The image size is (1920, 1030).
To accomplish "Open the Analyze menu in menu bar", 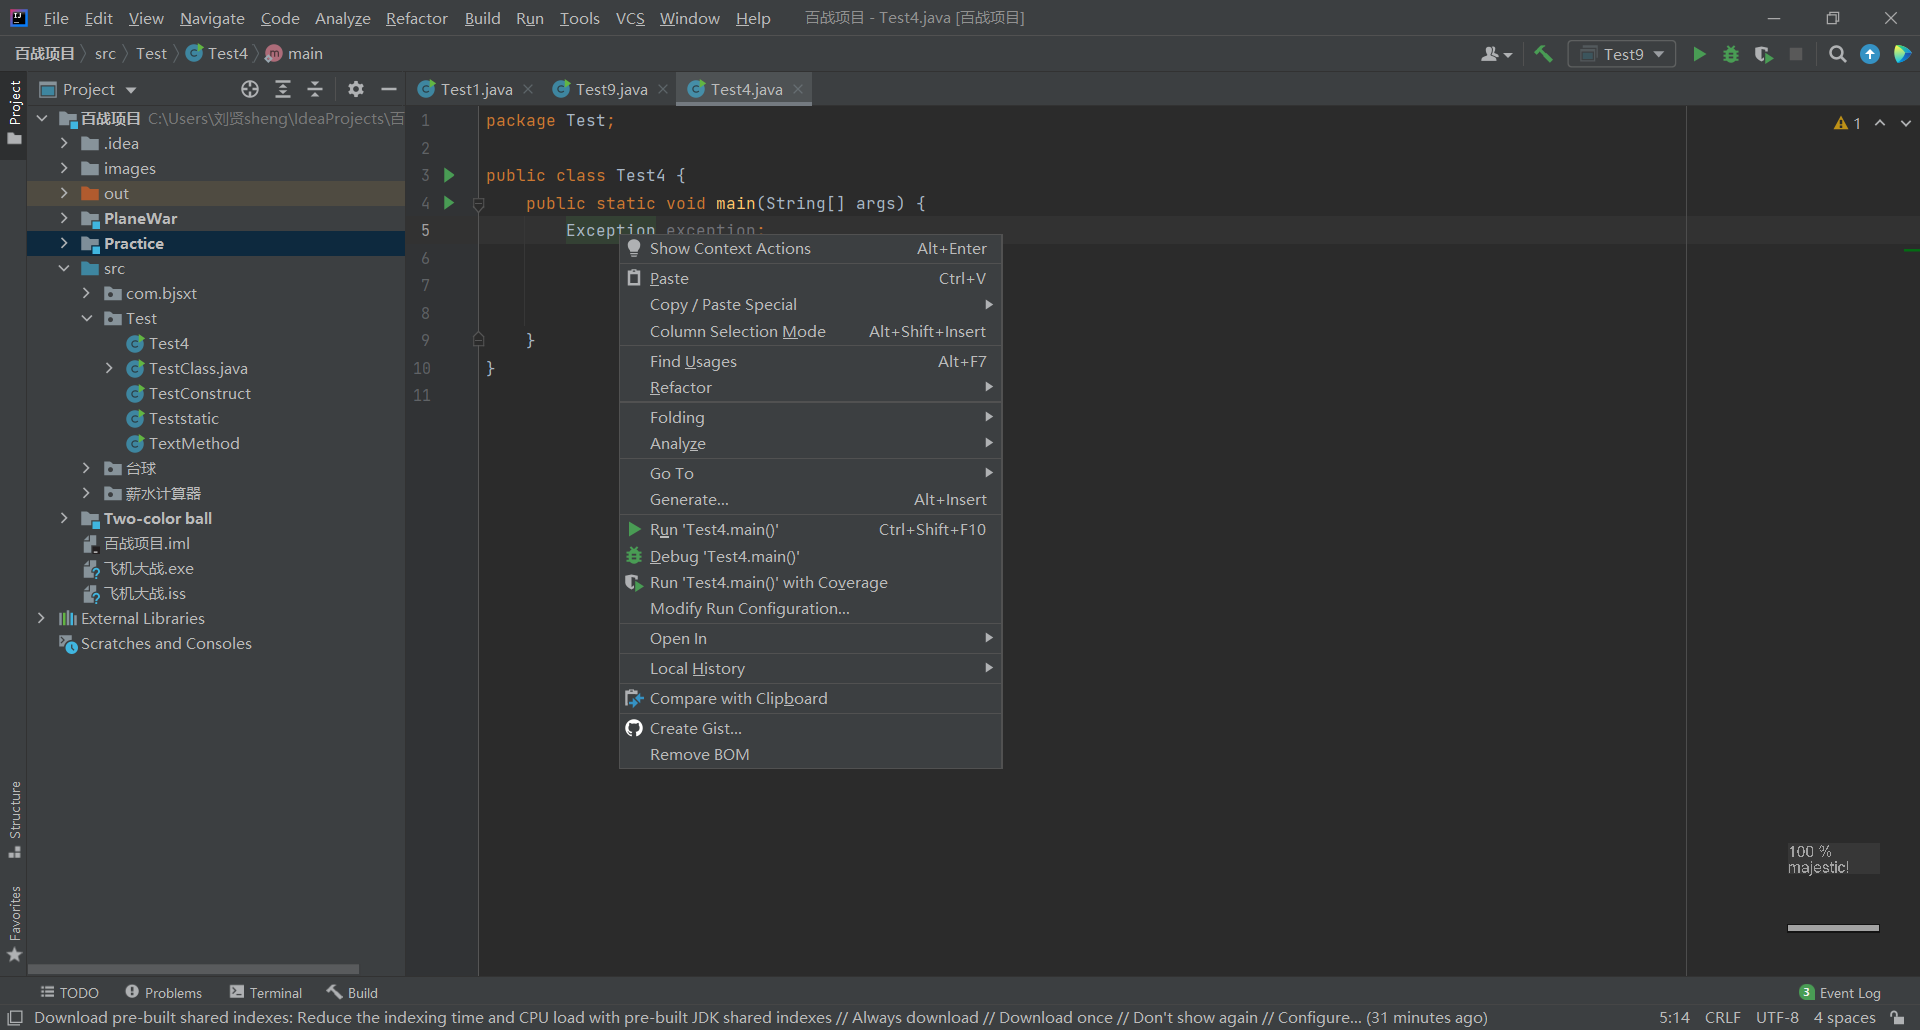I will click(x=343, y=18).
